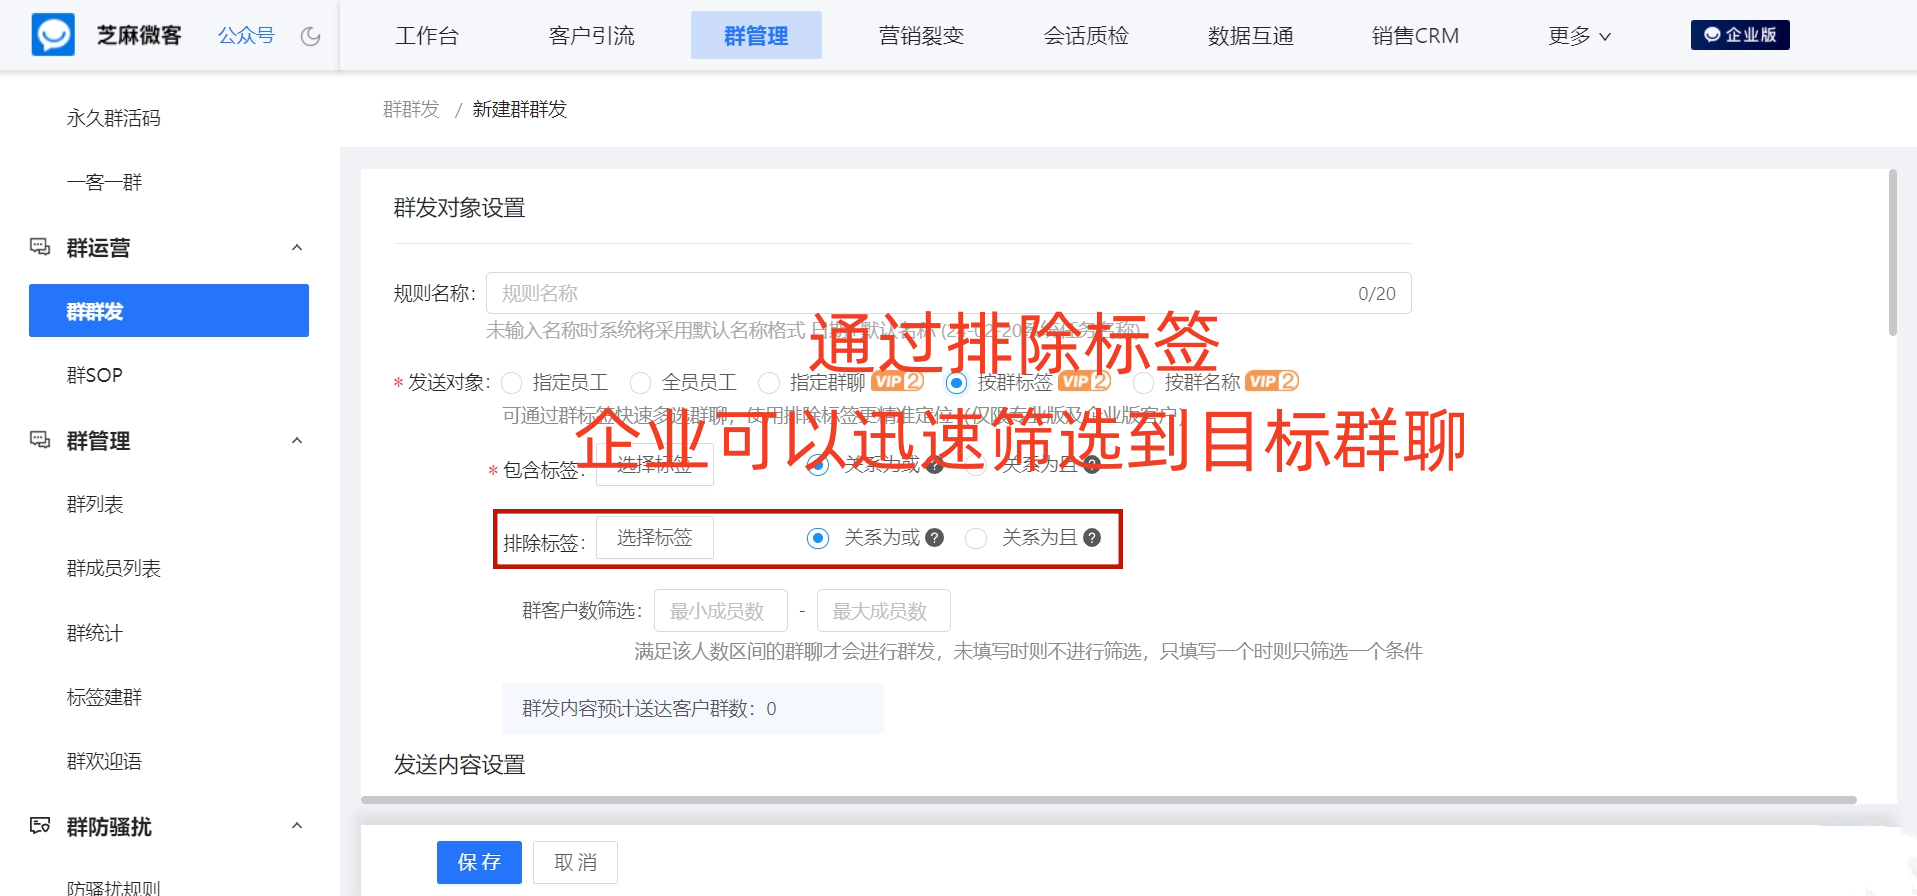The width and height of the screenshot is (1917, 896).
Task: Open 永久群活码 in sidebar
Action: tap(114, 118)
